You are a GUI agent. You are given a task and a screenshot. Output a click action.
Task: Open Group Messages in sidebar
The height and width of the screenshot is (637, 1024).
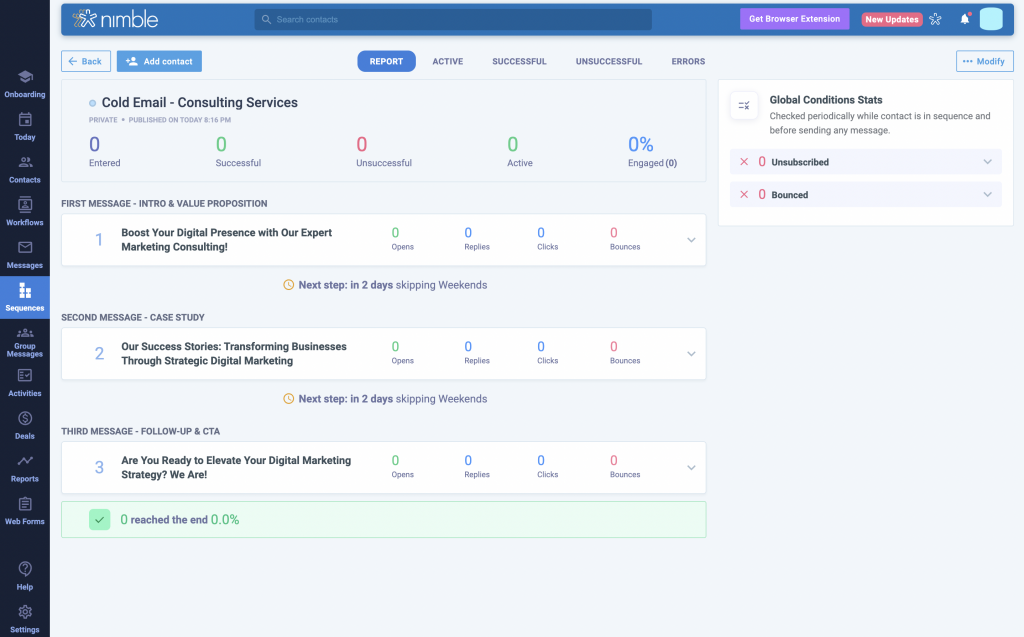tap(24, 340)
